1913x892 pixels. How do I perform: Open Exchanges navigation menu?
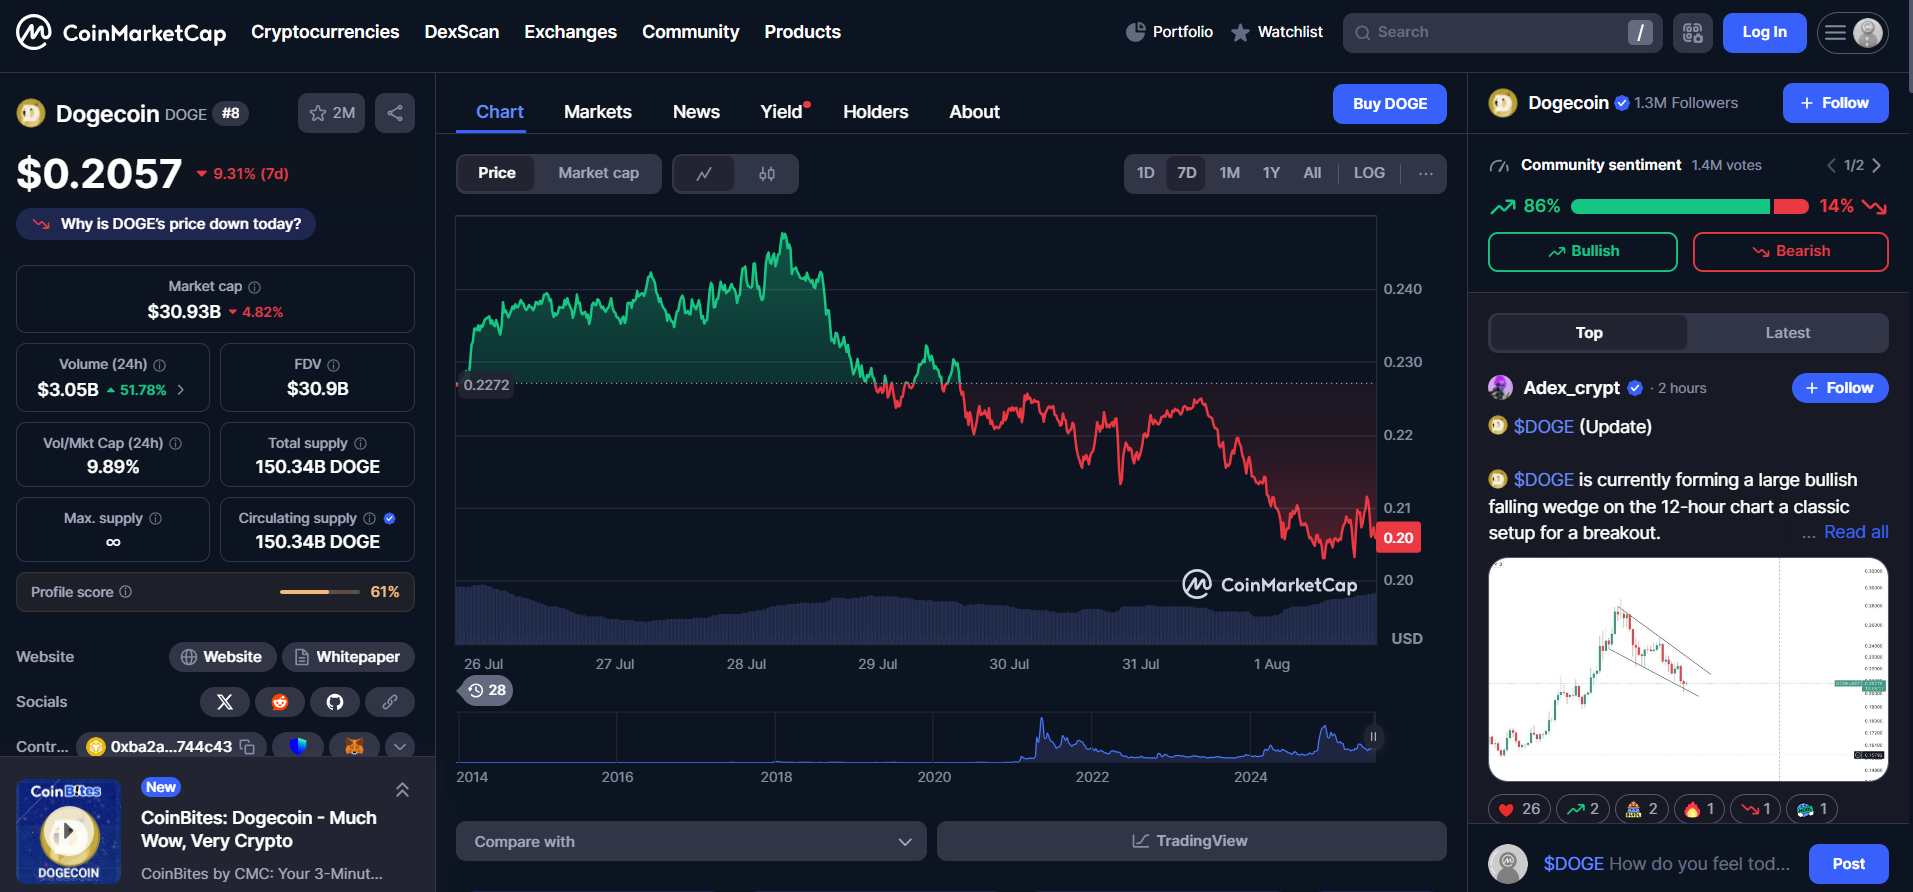pyautogui.click(x=570, y=32)
